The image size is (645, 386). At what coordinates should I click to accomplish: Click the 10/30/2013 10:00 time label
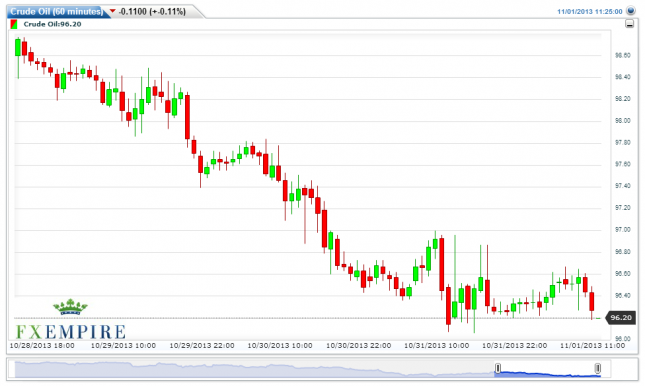280,346
